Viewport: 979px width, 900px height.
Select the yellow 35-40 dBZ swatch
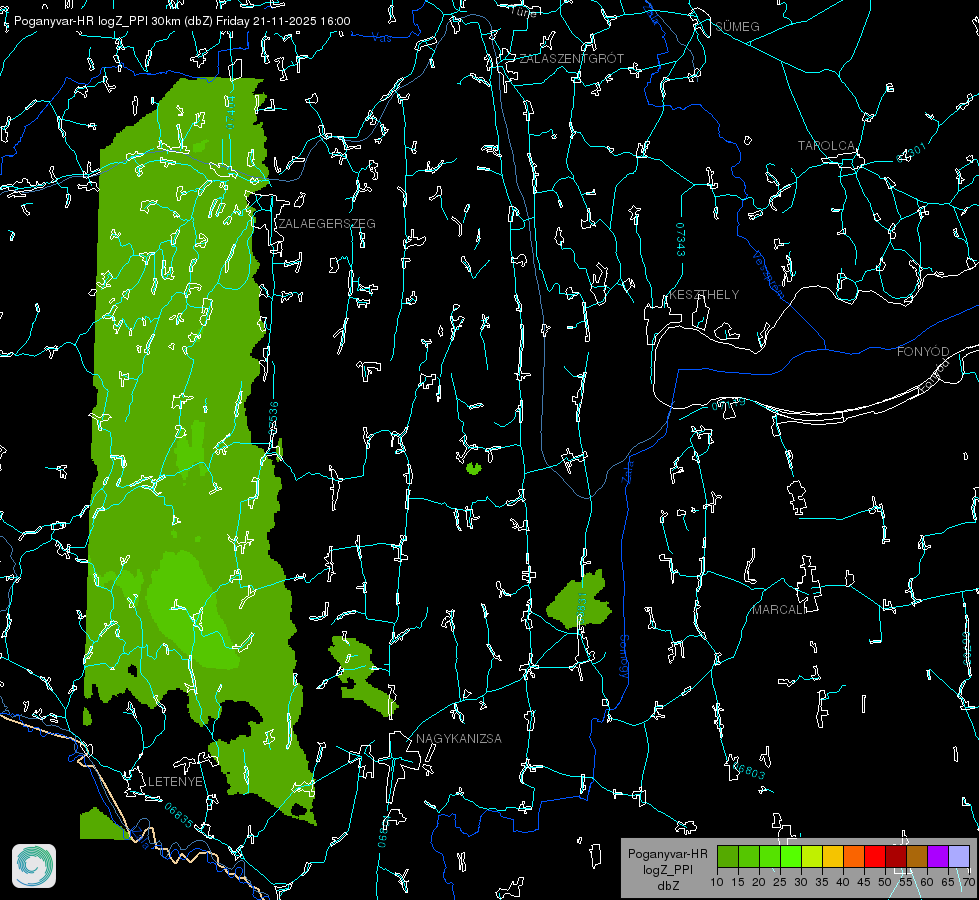pyautogui.click(x=833, y=856)
